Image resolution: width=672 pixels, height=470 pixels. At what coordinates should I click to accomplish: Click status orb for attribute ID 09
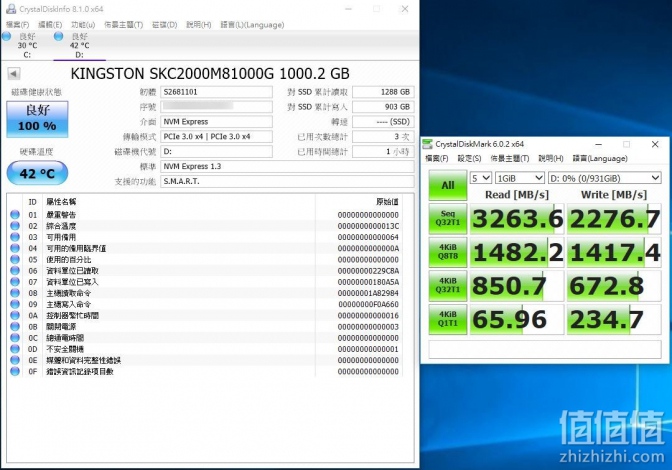15,304
